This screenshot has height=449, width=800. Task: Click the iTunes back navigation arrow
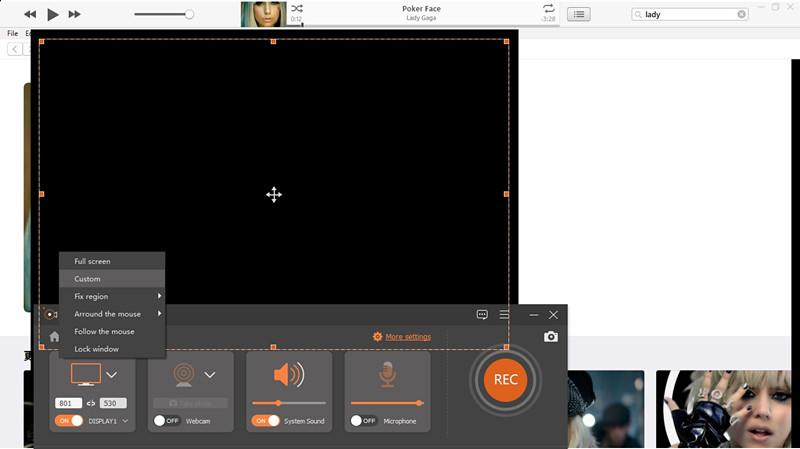tap(15, 49)
